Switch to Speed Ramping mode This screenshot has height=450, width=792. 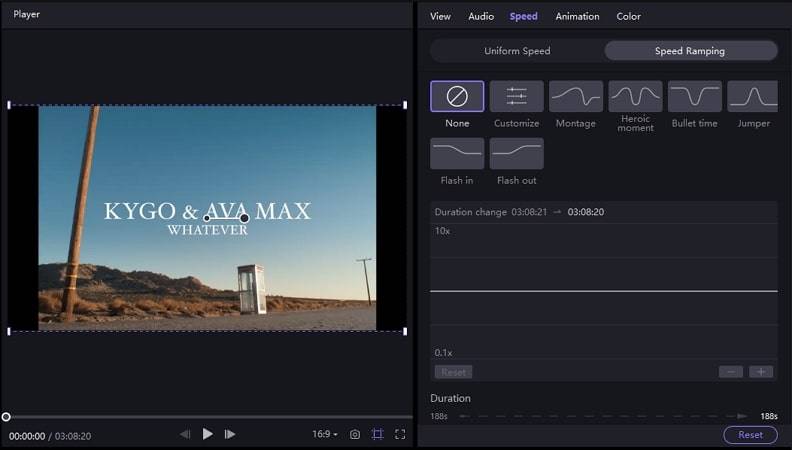click(x=690, y=51)
